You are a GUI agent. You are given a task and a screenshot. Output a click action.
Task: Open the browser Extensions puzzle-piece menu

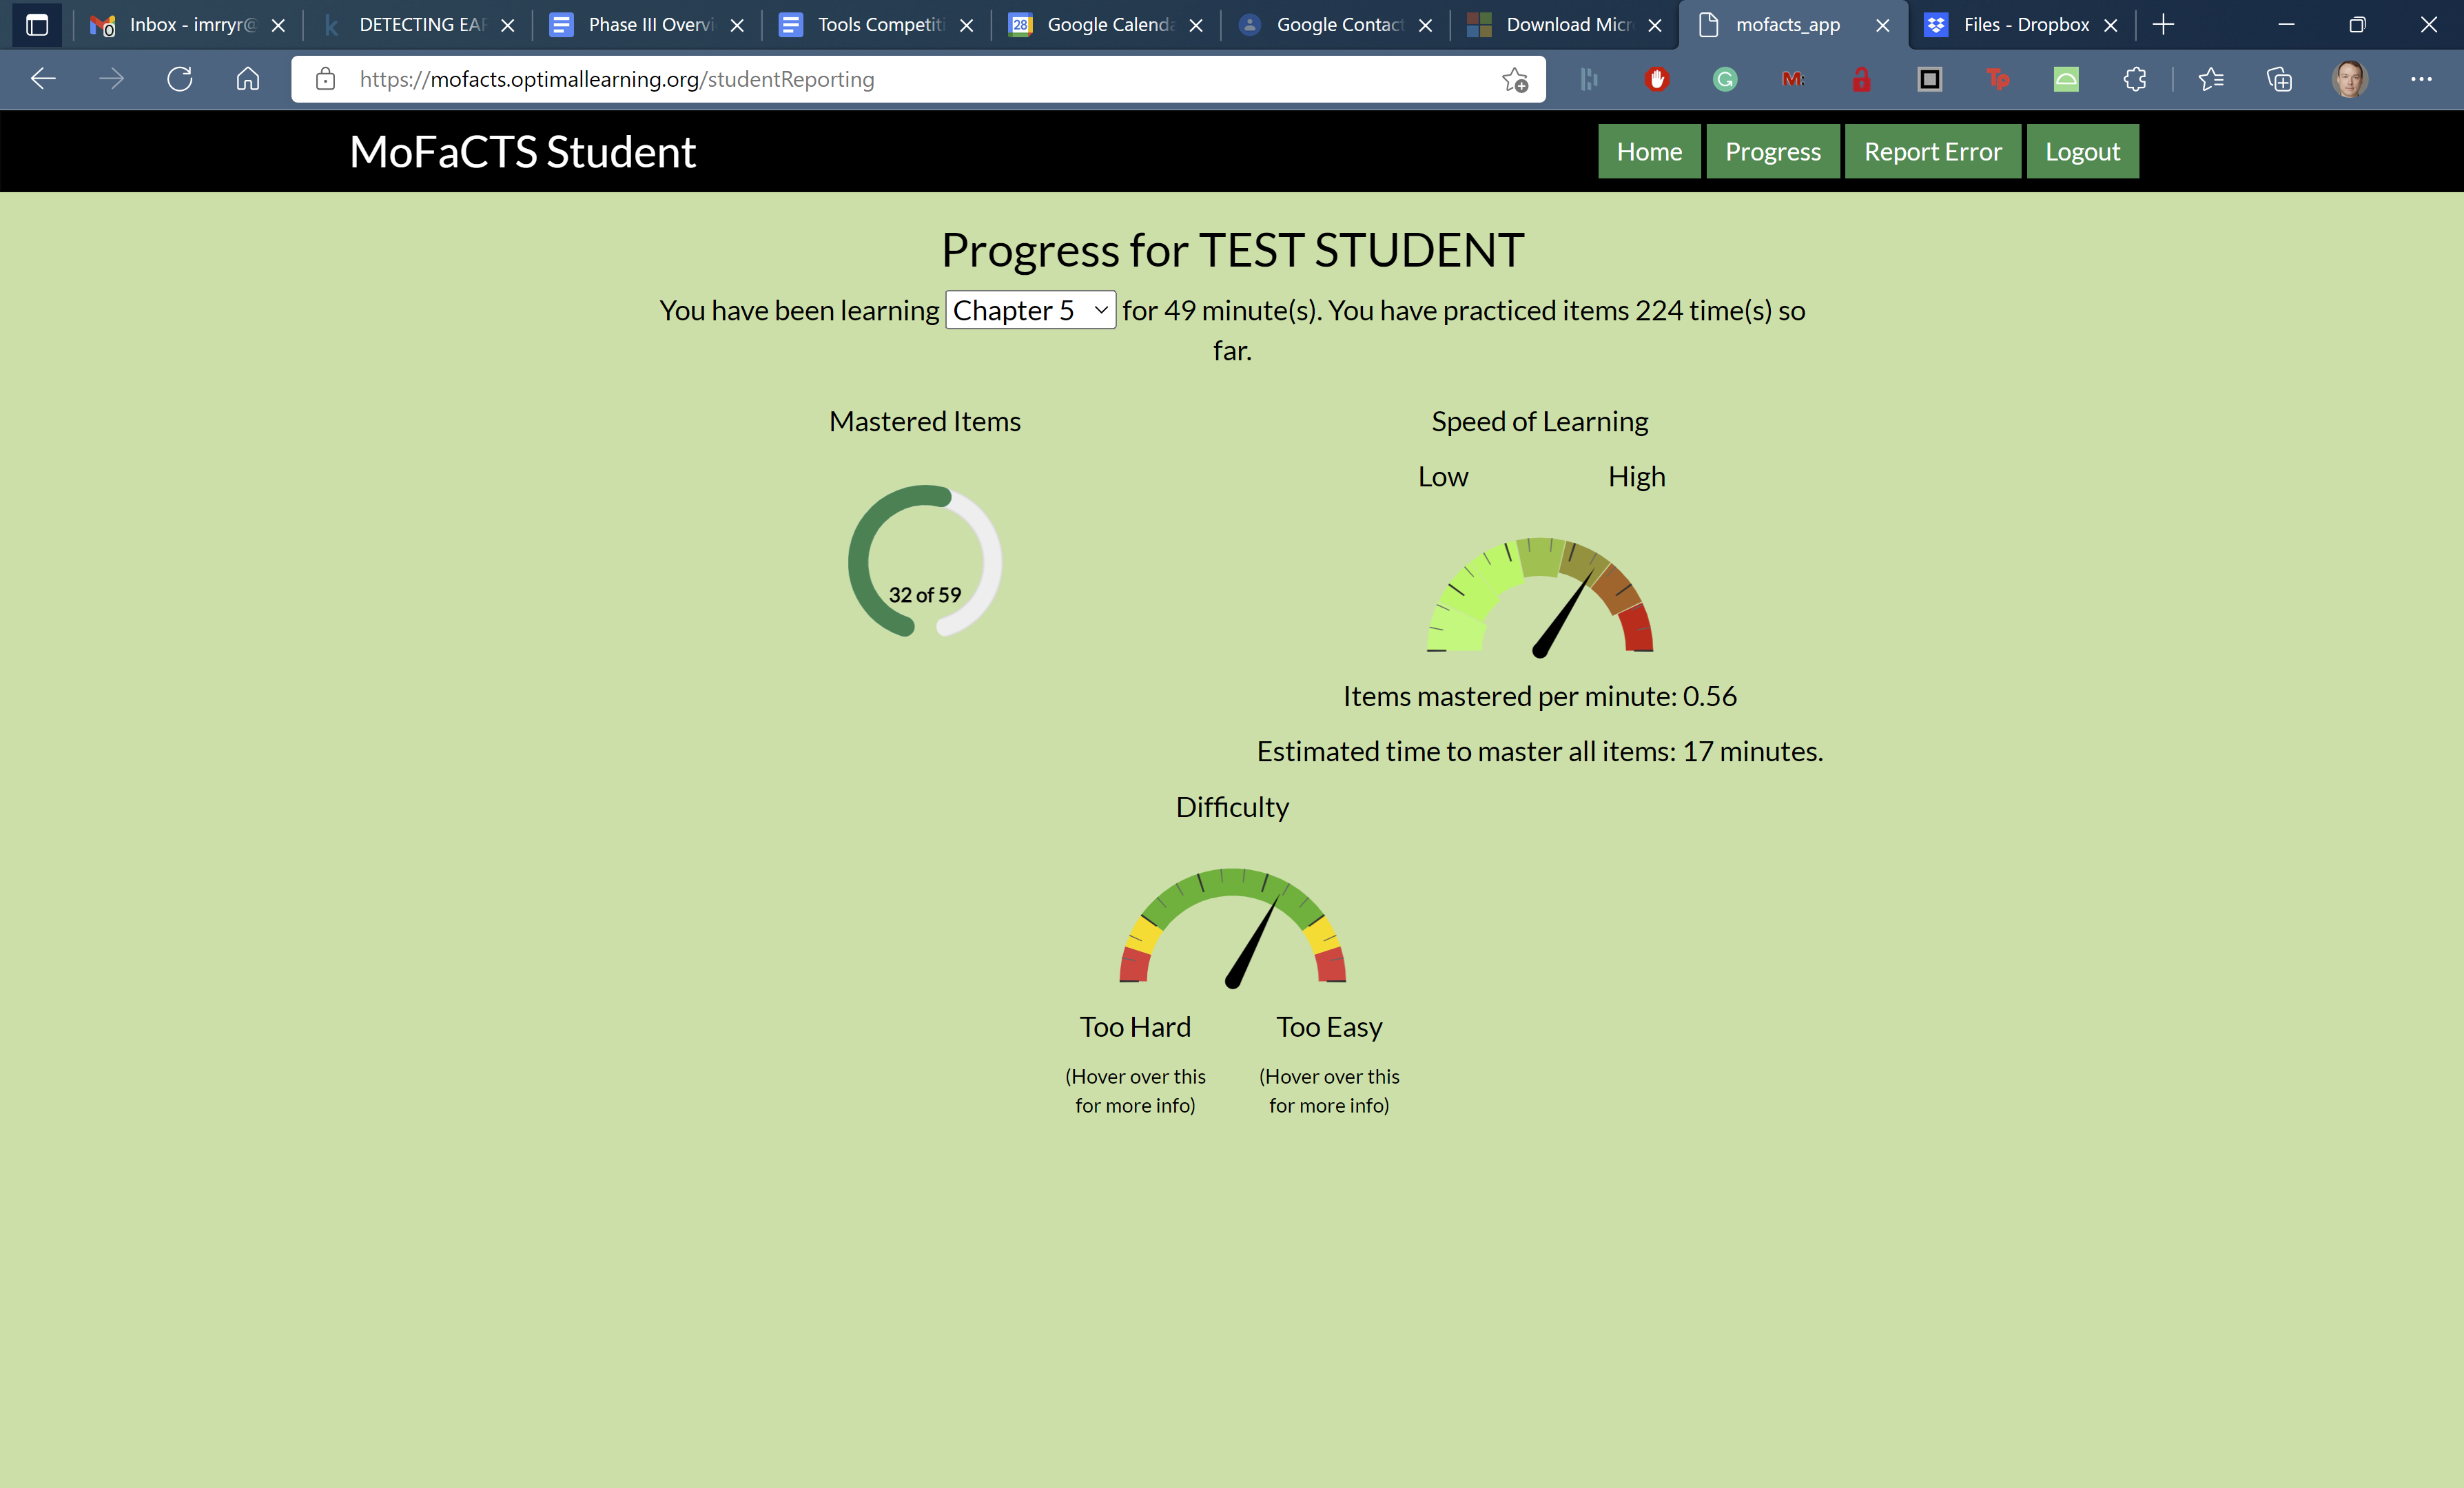[x=2135, y=80]
